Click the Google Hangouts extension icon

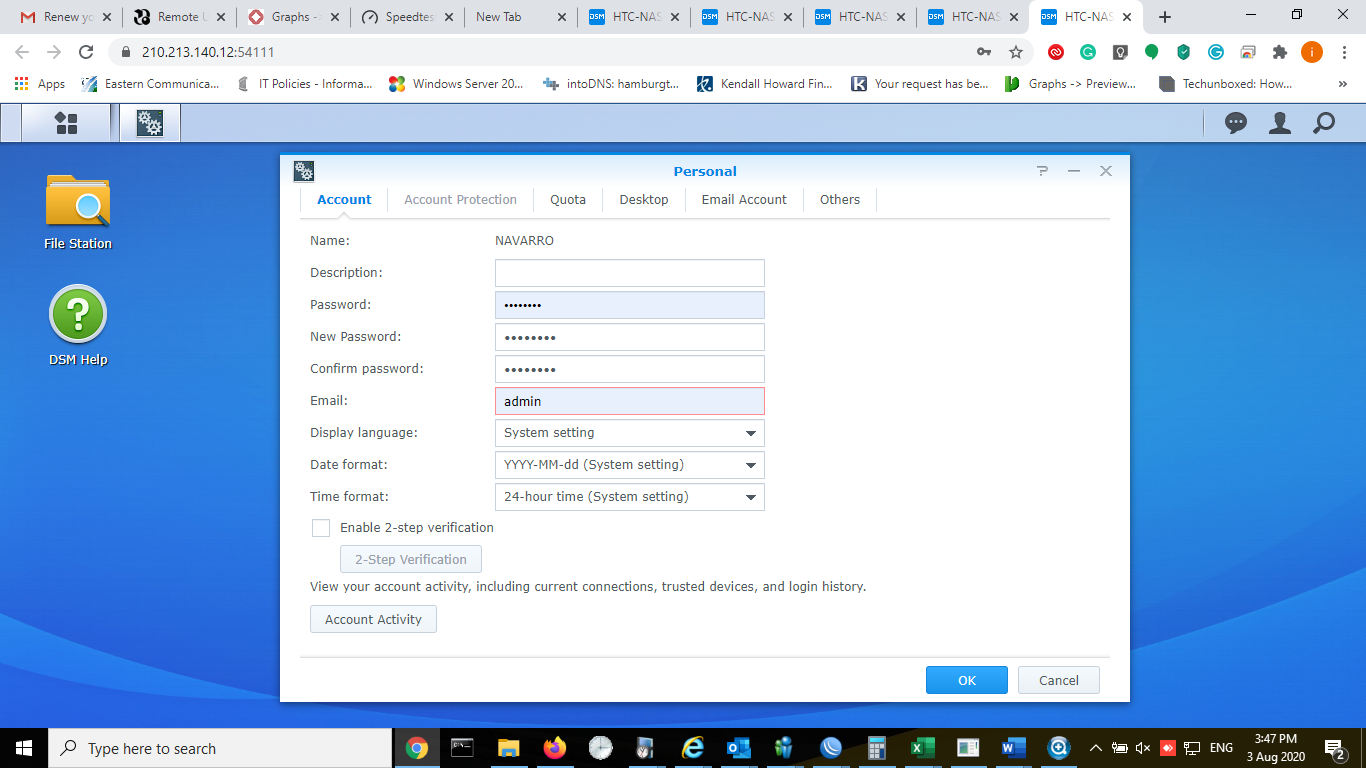click(x=1152, y=52)
